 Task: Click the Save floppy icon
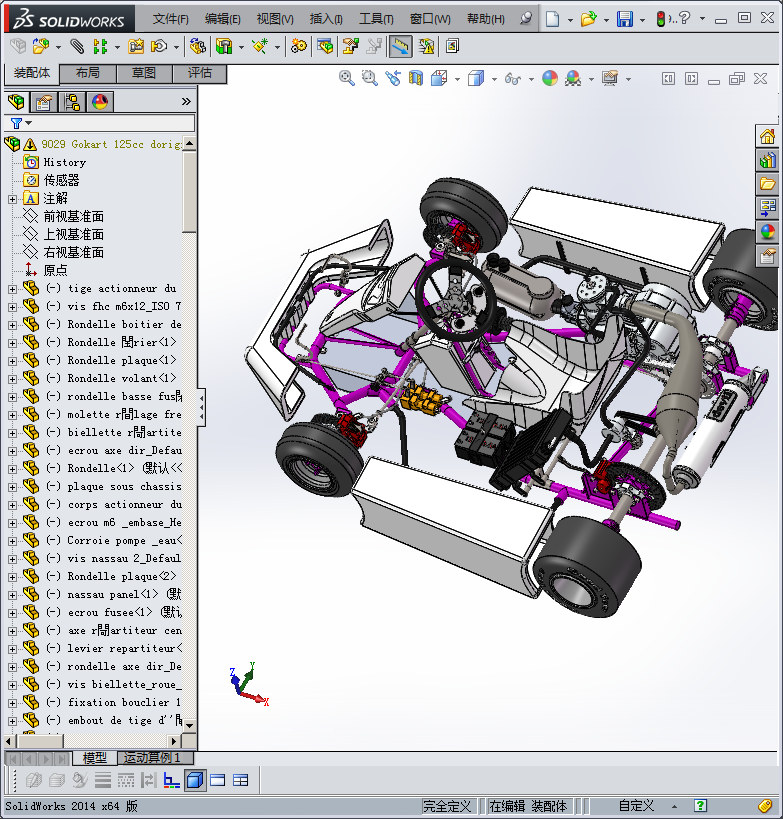625,19
